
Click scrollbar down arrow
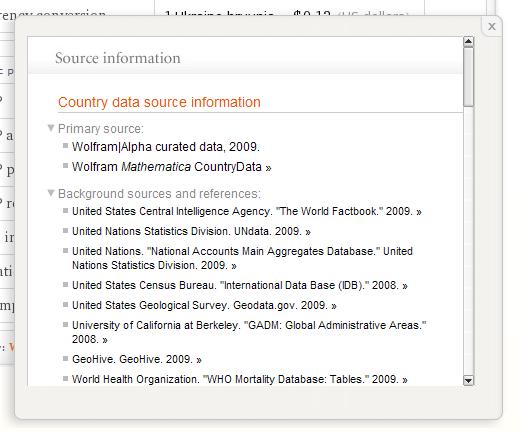pyautogui.click(x=468, y=380)
